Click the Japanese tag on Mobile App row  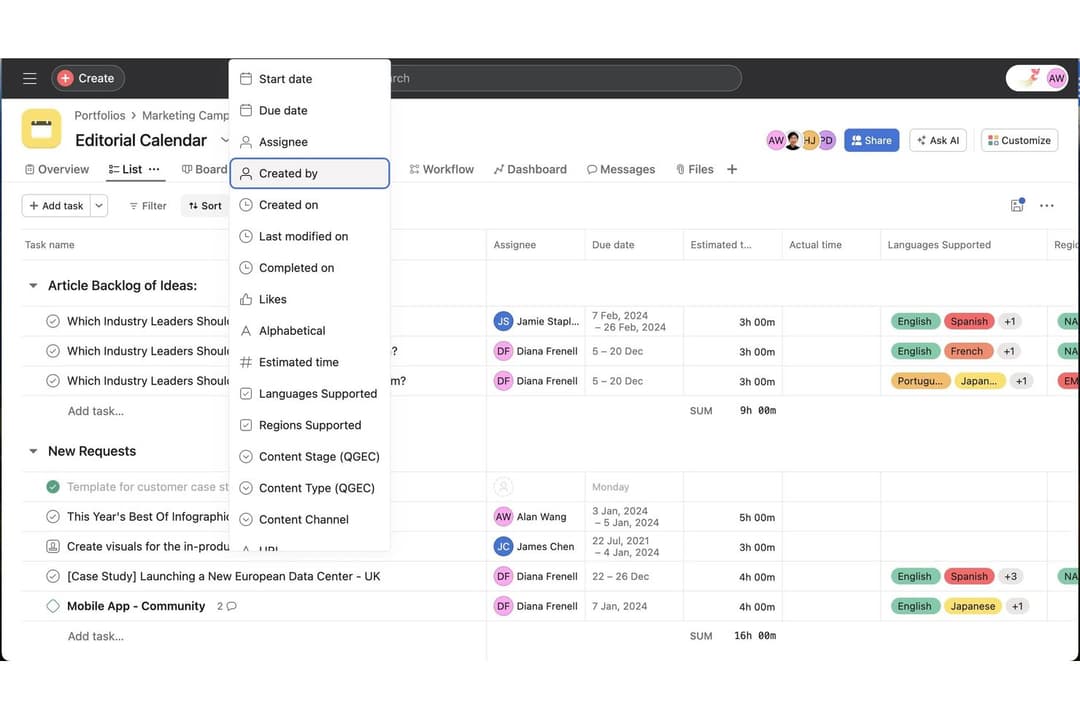coord(973,606)
